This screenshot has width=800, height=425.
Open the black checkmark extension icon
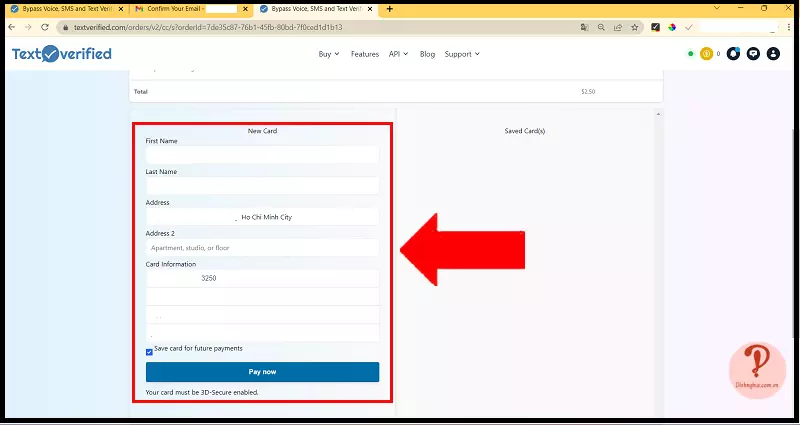[x=656, y=28]
